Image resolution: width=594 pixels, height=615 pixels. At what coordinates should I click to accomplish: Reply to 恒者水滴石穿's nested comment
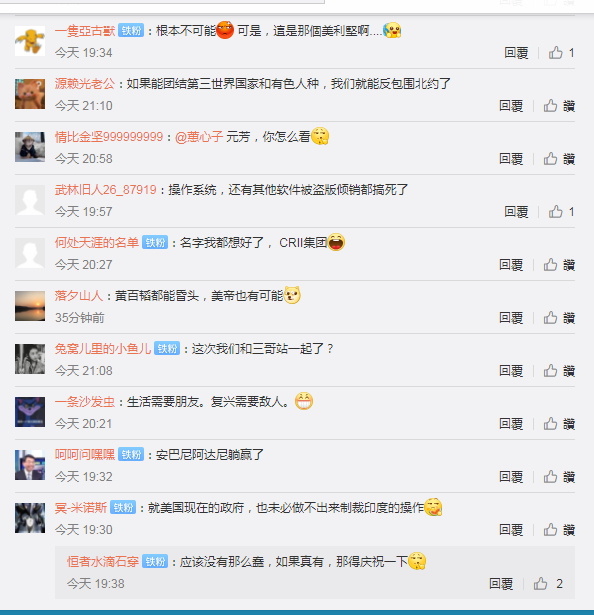(x=501, y=584)
